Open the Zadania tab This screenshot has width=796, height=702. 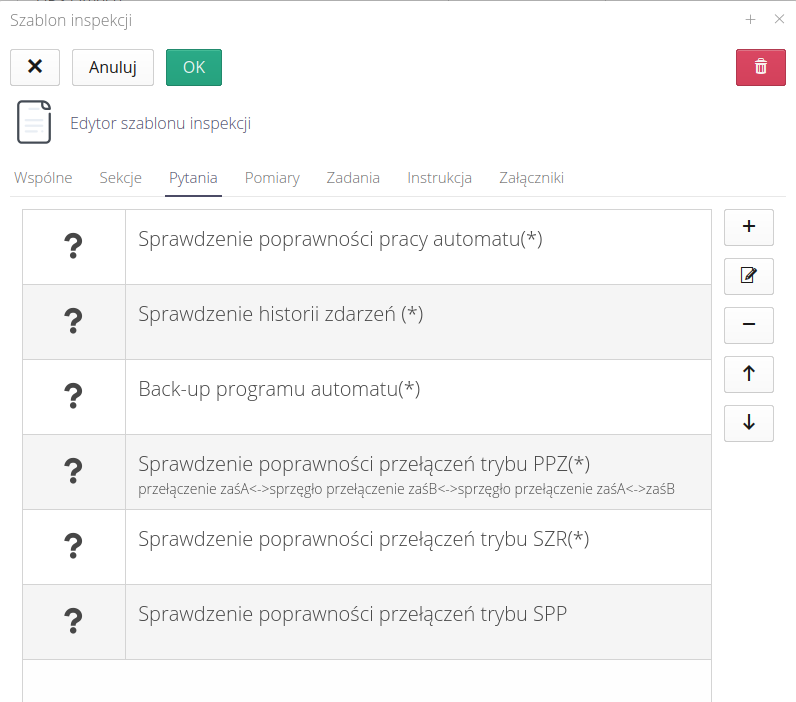coord(353,178)
